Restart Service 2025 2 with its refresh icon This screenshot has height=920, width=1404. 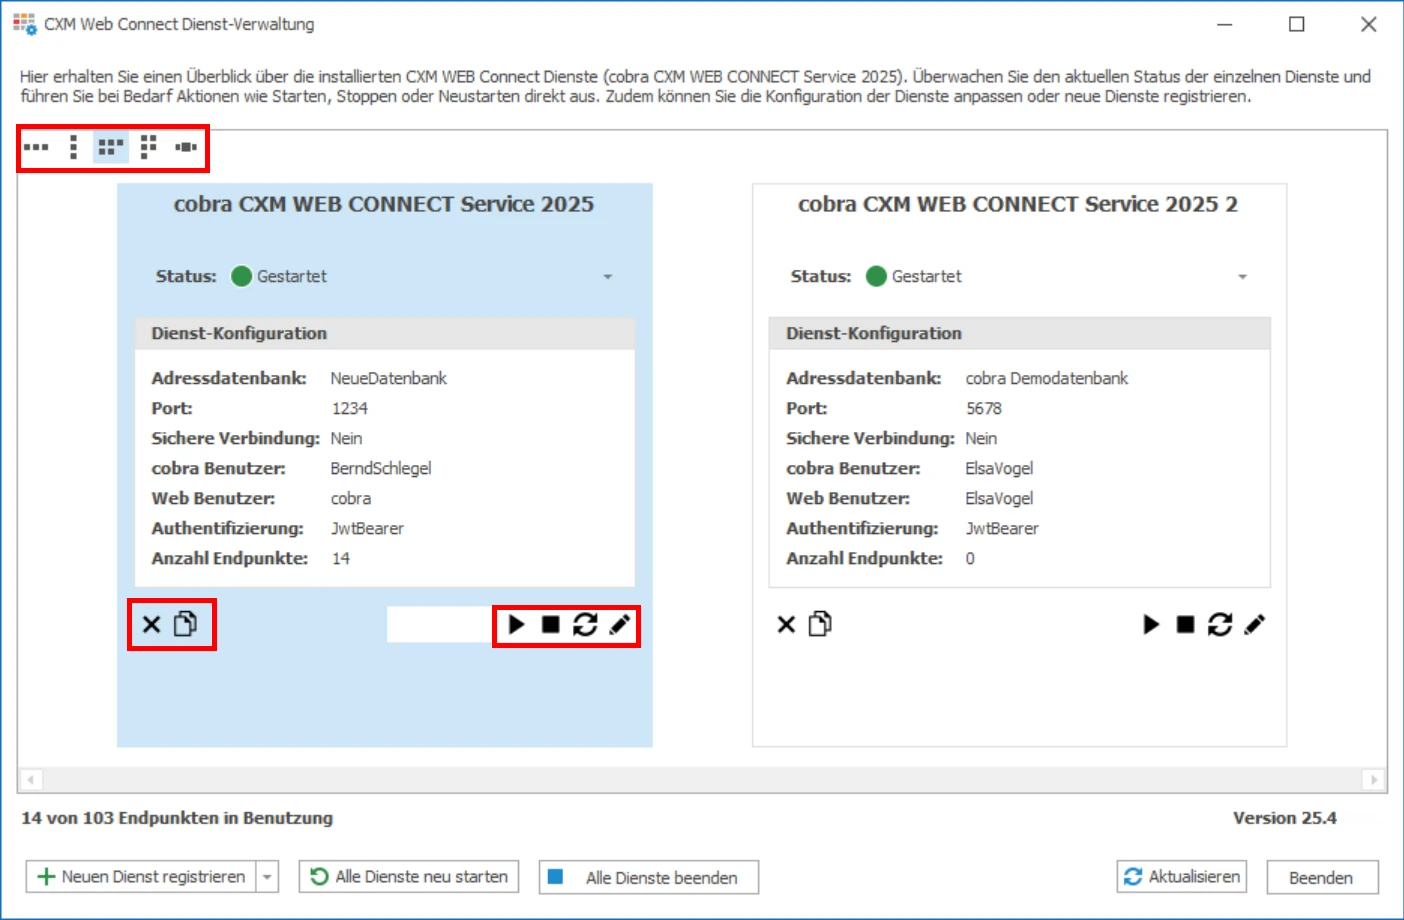(x=1220, y=624)
